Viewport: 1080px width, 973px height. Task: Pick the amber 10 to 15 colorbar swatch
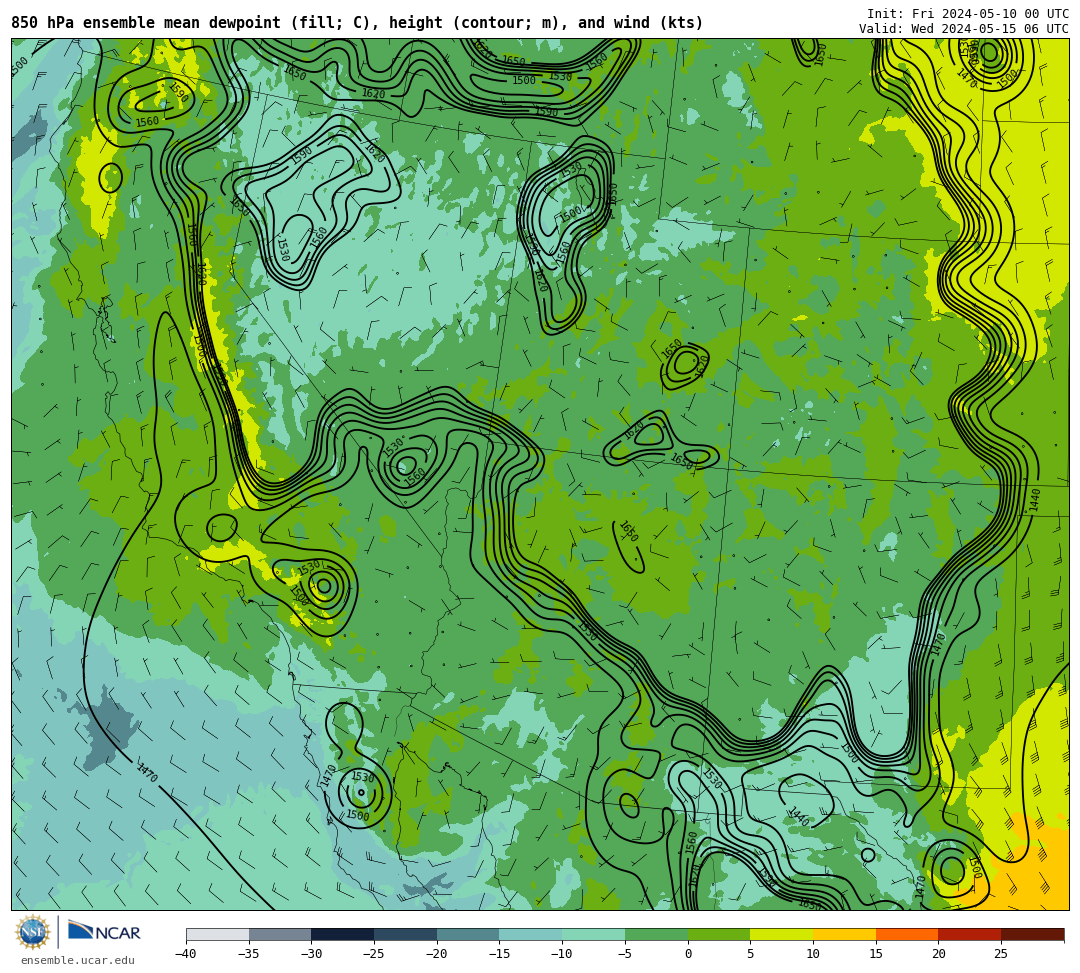click(844, 934)
